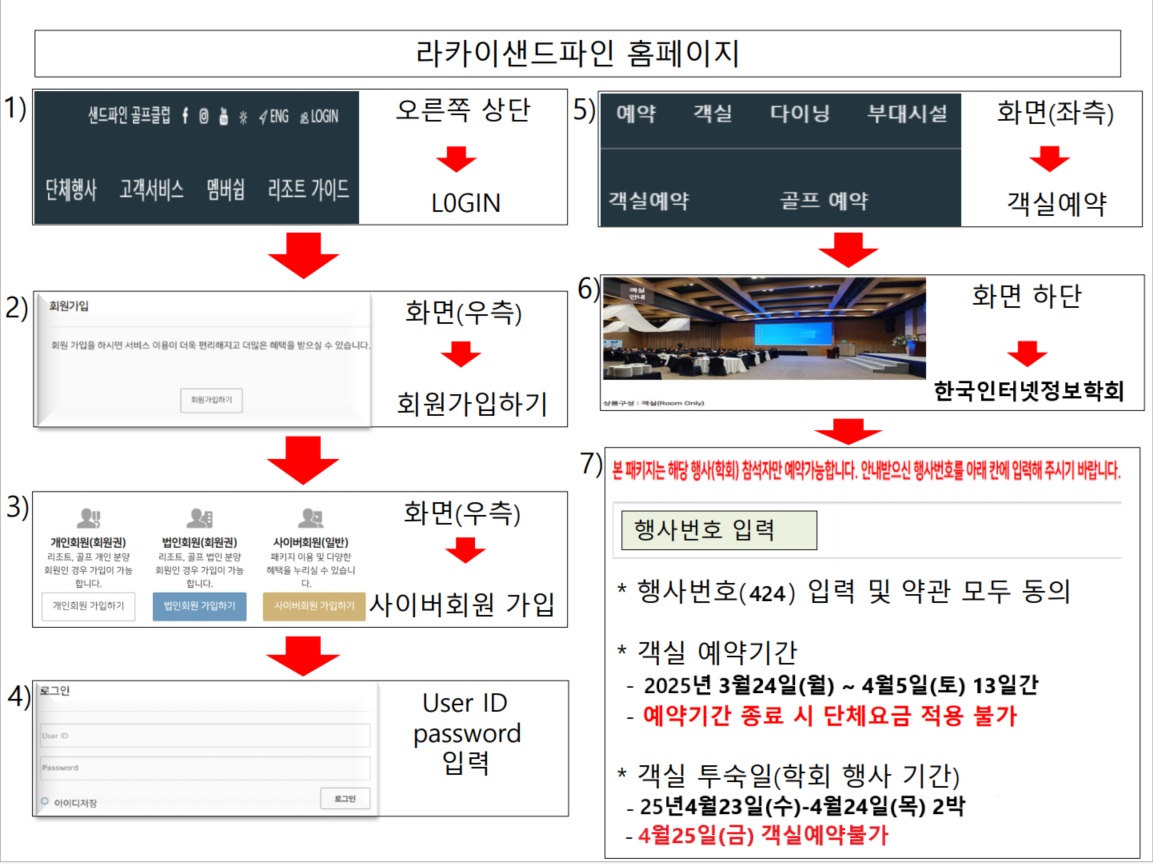Toggle the 아이디저장 checkbox
The width and height of the screenshot is (1153, 864).
pos(45,802)
